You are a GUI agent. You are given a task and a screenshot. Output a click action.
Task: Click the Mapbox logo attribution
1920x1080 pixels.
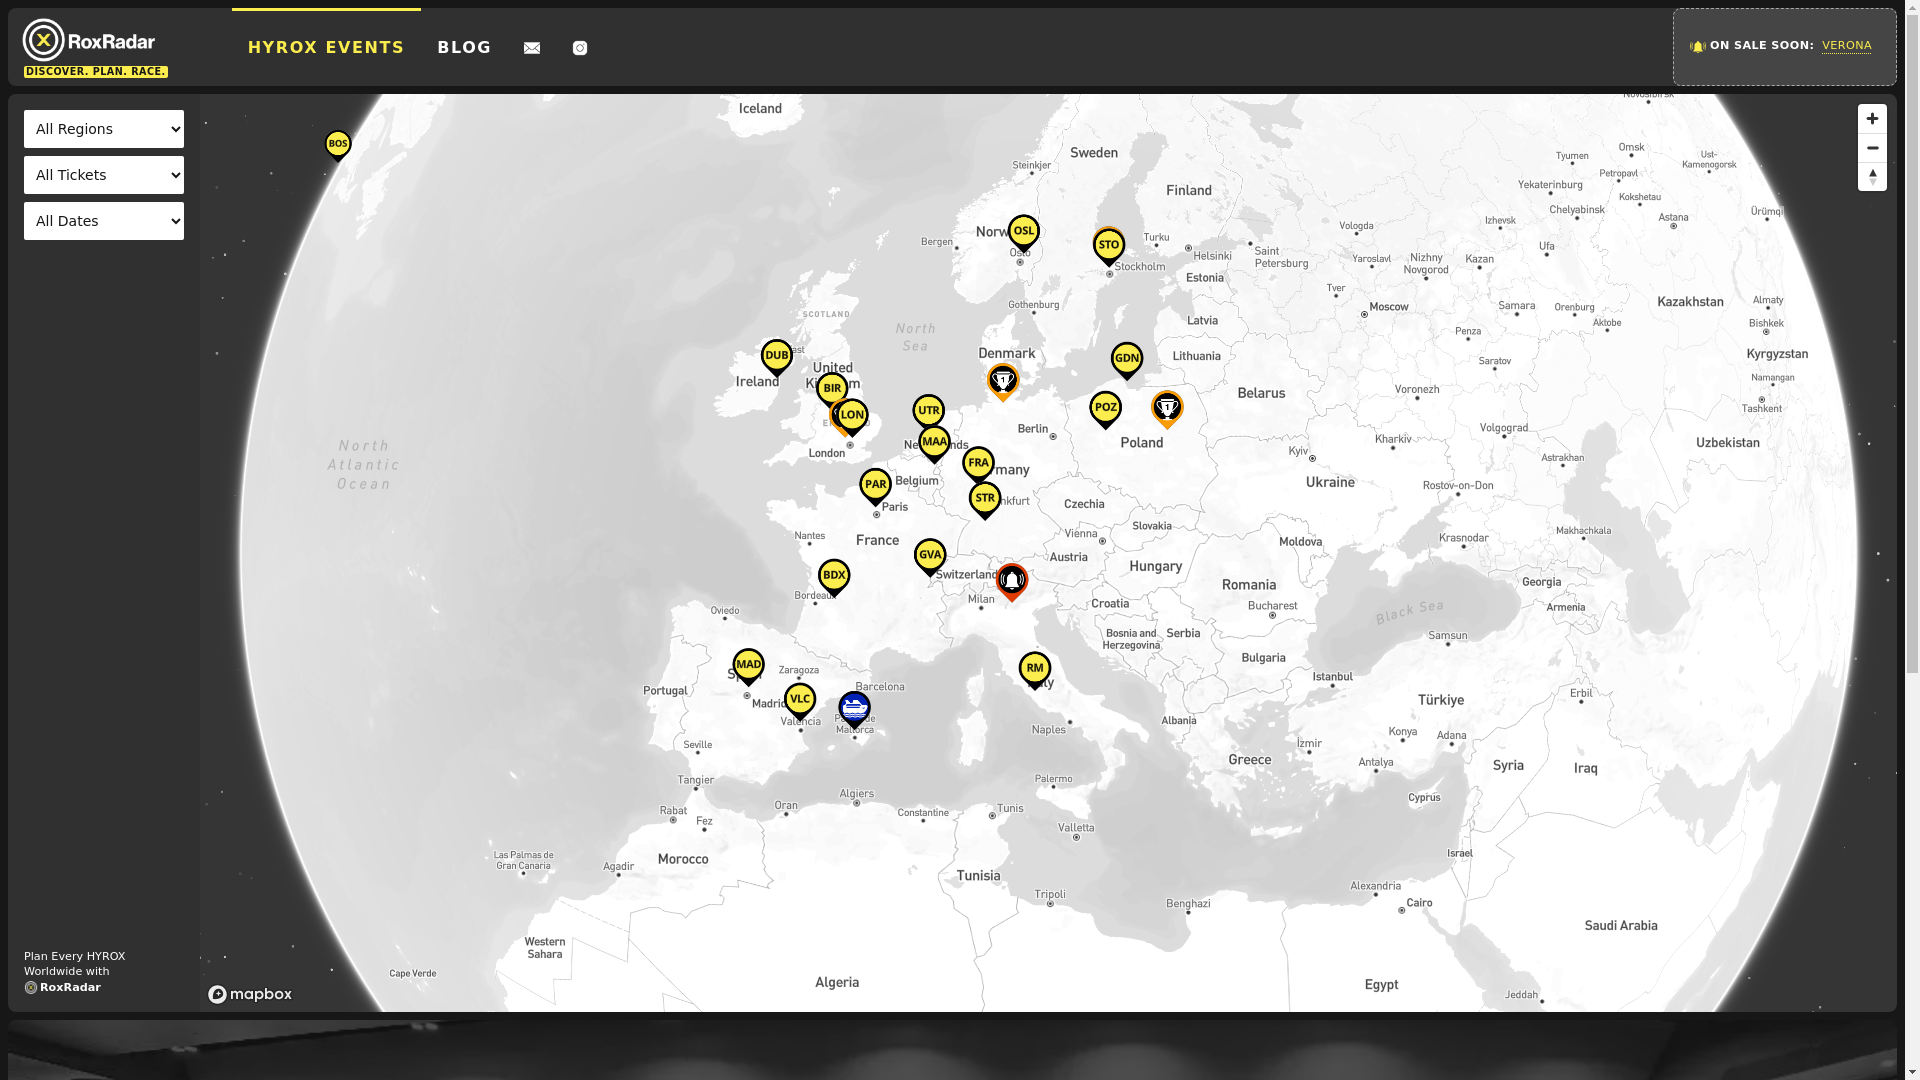click(x=250, y=994)
